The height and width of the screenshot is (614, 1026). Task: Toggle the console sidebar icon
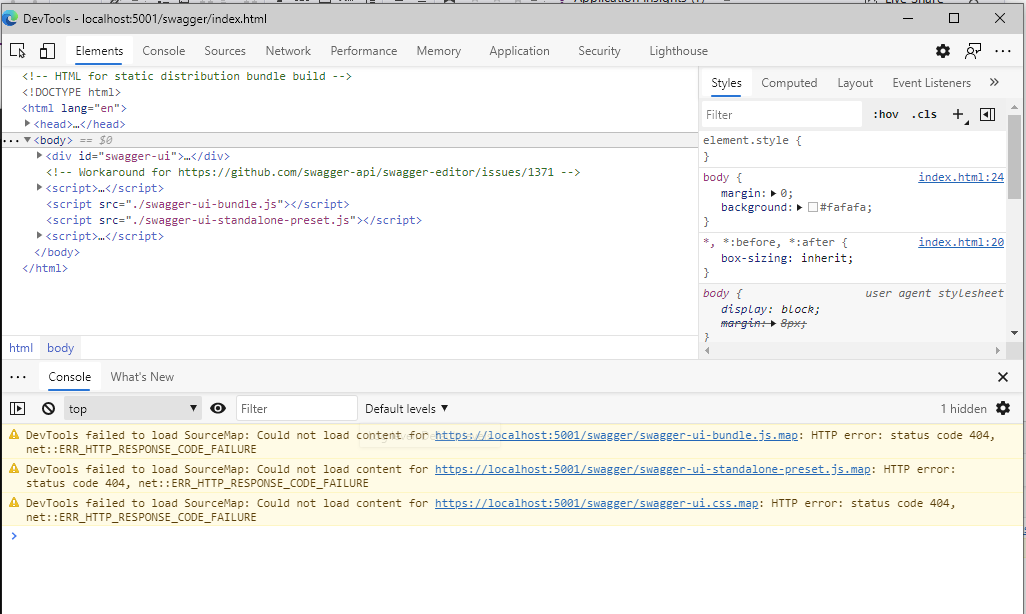[18, 408]
